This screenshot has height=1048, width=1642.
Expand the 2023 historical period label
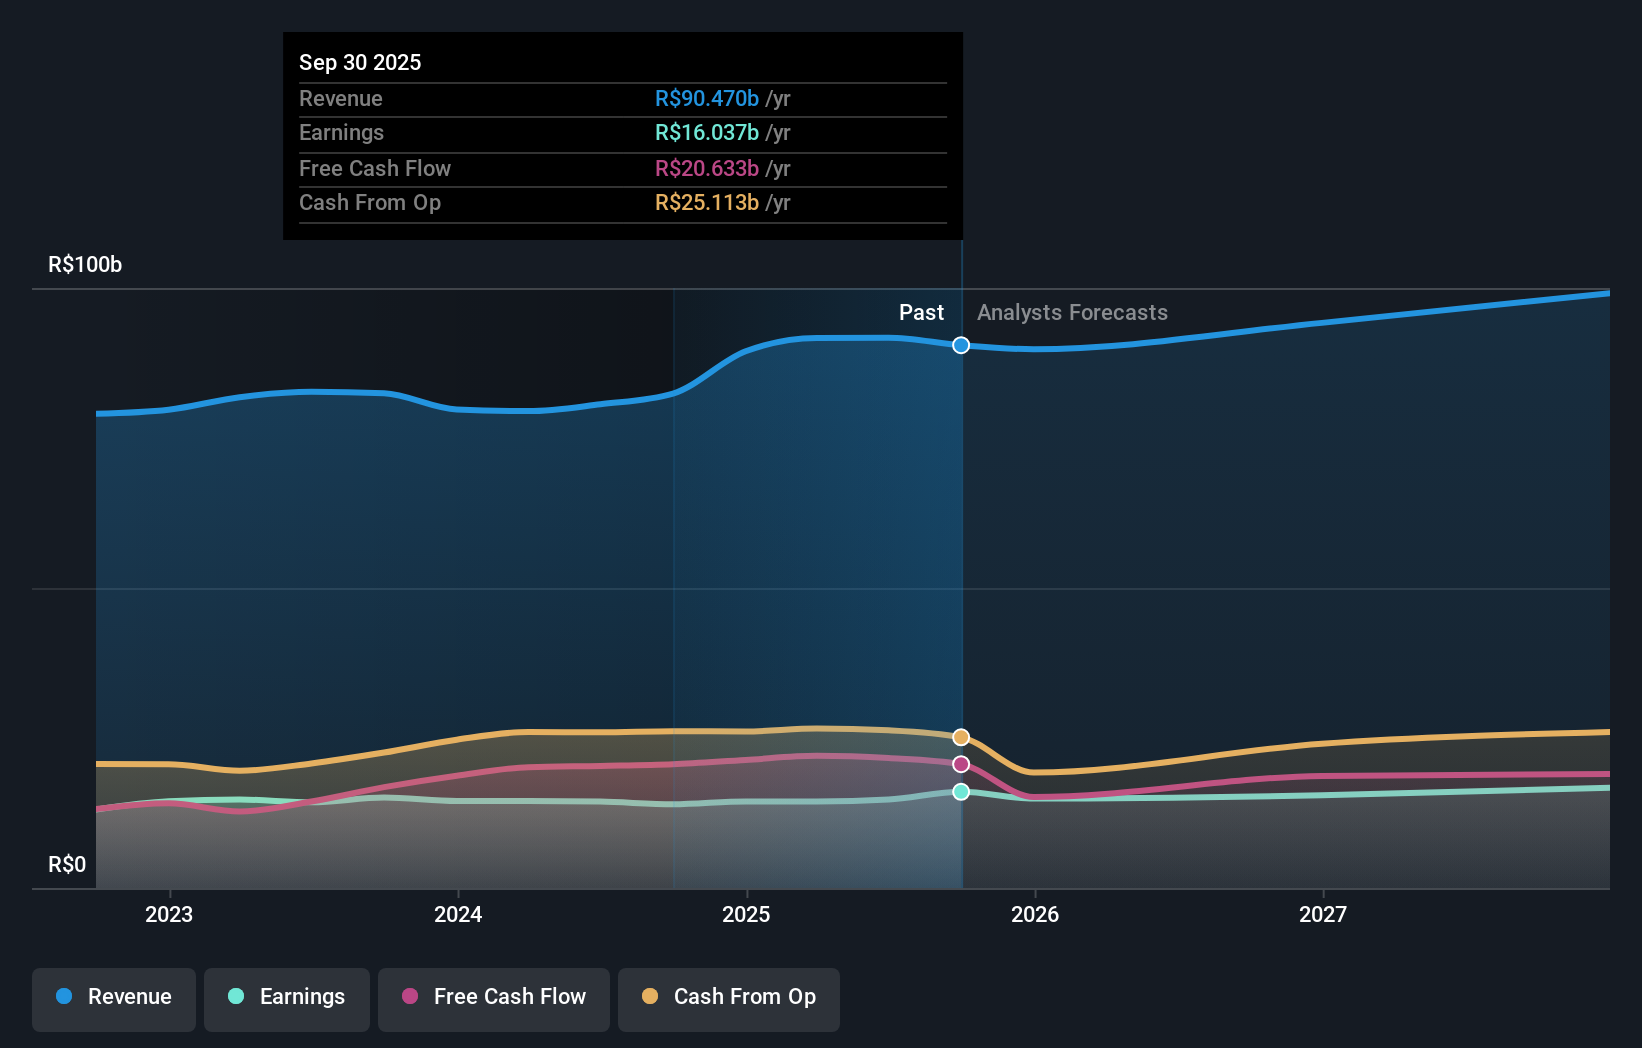pos(169,914)
